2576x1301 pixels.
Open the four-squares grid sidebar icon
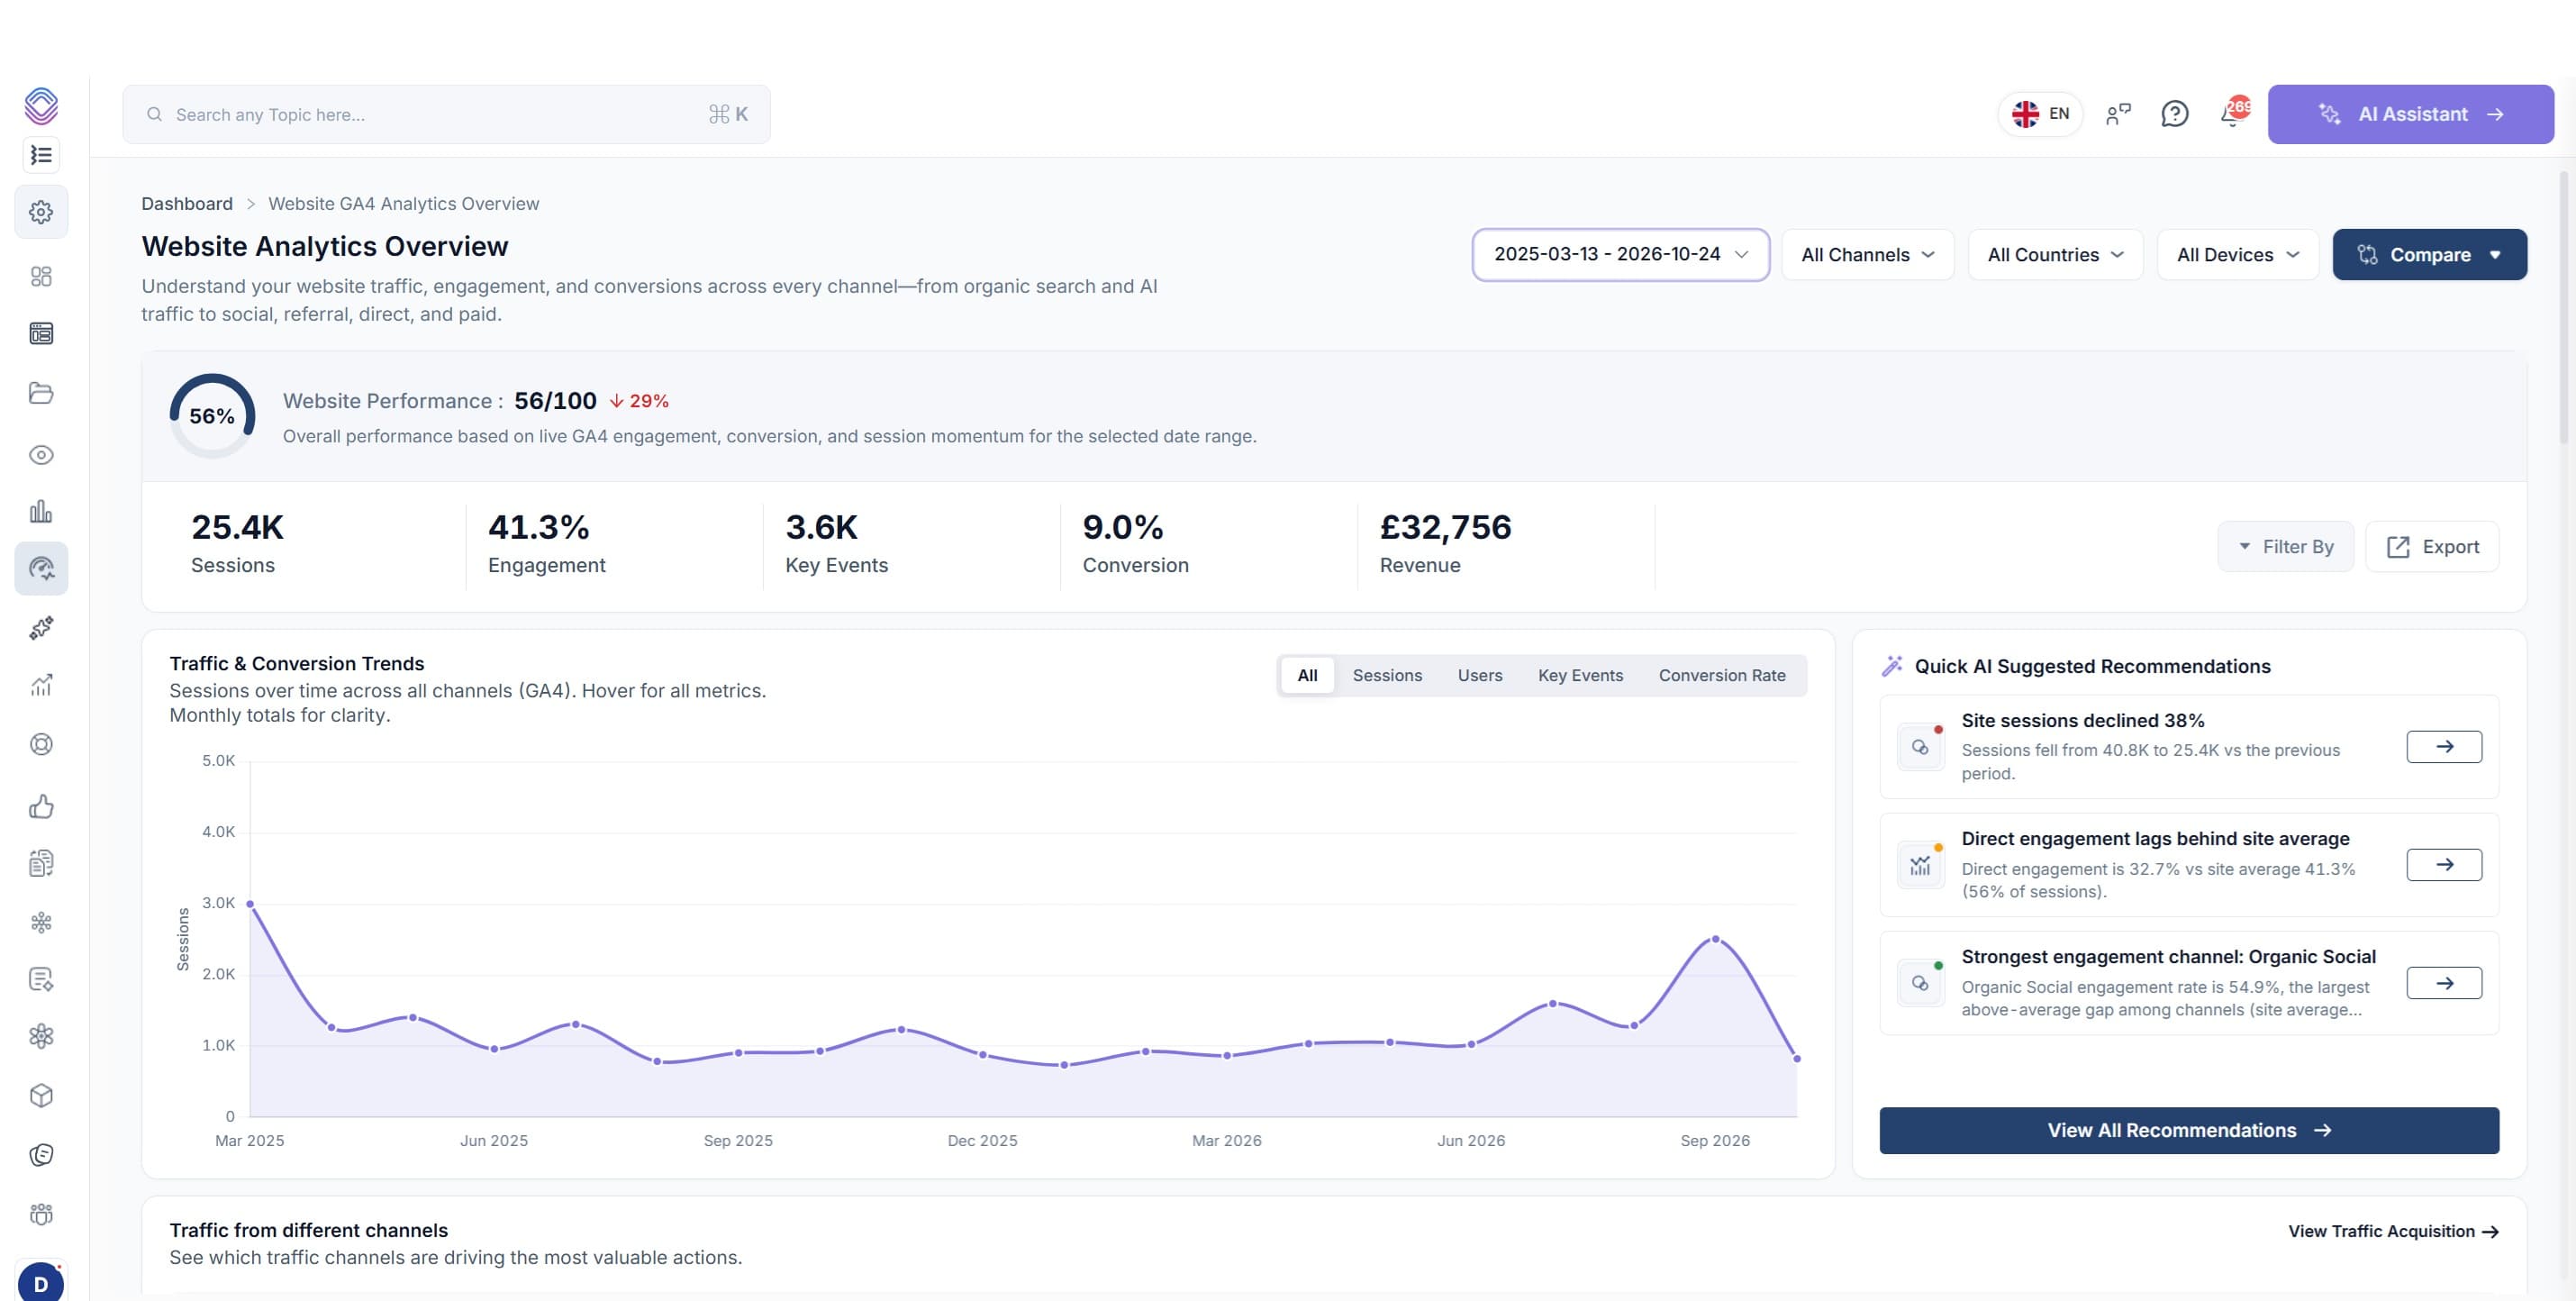[41, 276]
